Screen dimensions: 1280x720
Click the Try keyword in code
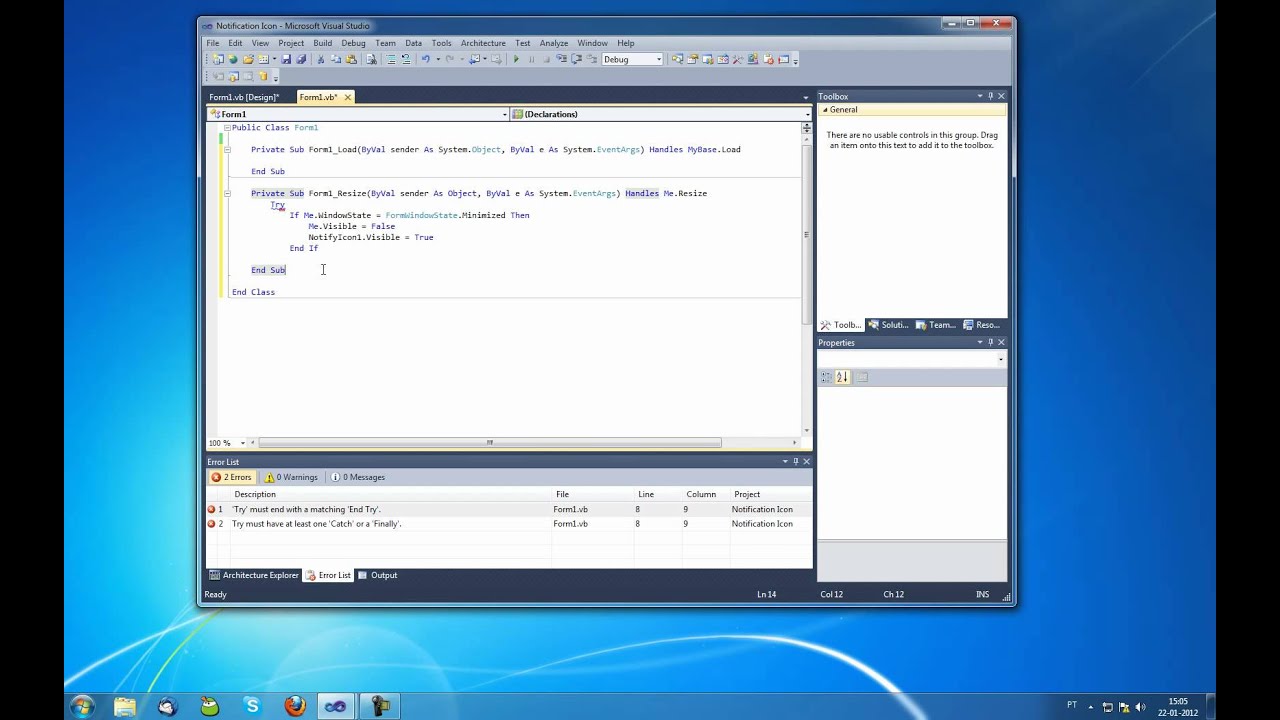277,205
